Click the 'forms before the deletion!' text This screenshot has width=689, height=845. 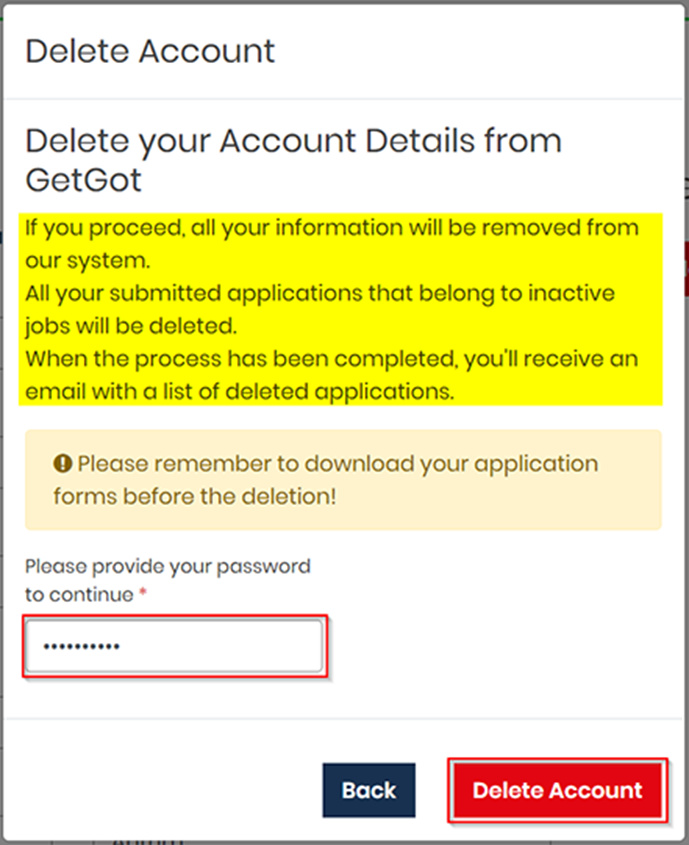click(x=194, y=496)
